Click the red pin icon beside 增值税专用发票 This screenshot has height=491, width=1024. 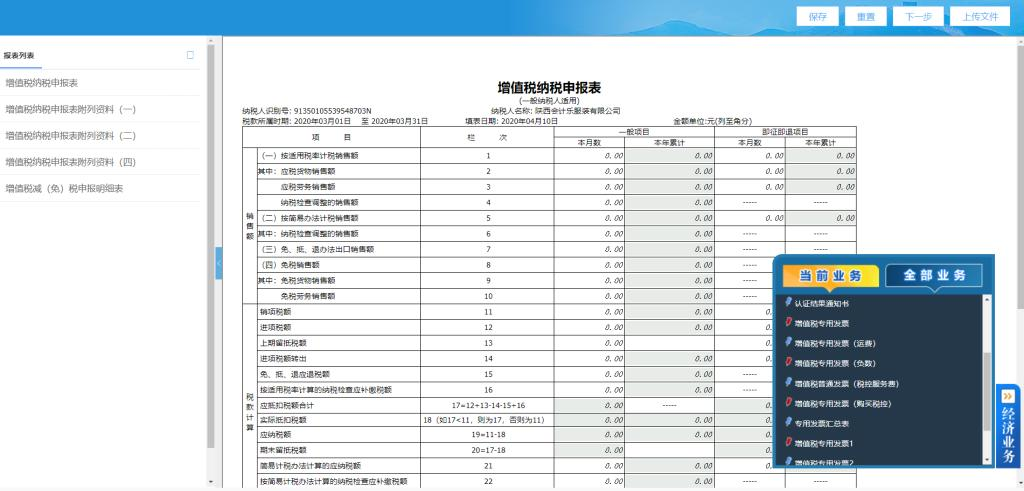click(789, 323)
